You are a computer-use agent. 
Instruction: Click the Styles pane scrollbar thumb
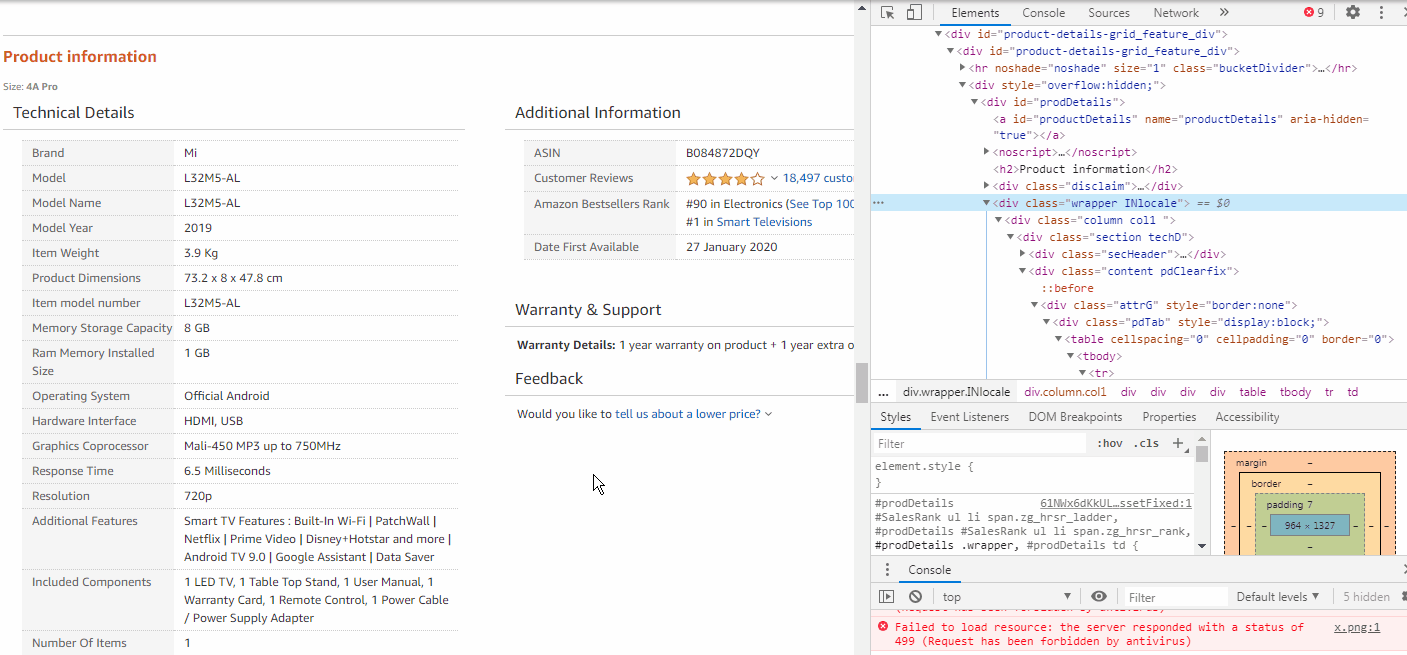pos(1201,454)
